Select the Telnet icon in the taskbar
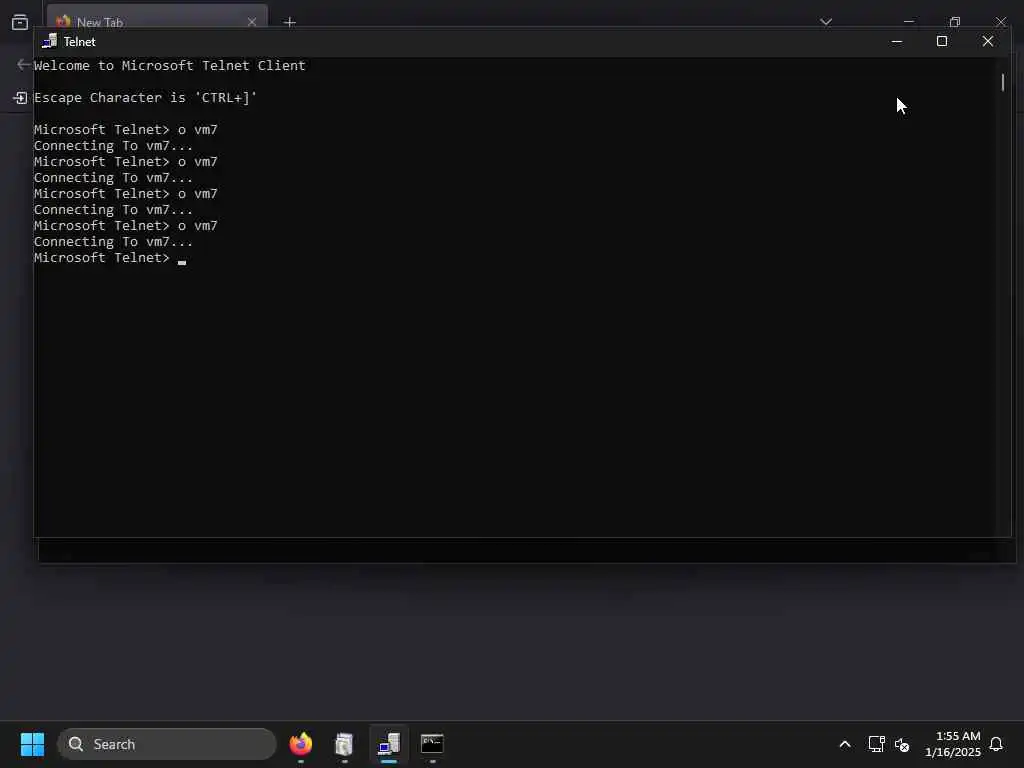1024x768 pixels. tap(389, 744)
